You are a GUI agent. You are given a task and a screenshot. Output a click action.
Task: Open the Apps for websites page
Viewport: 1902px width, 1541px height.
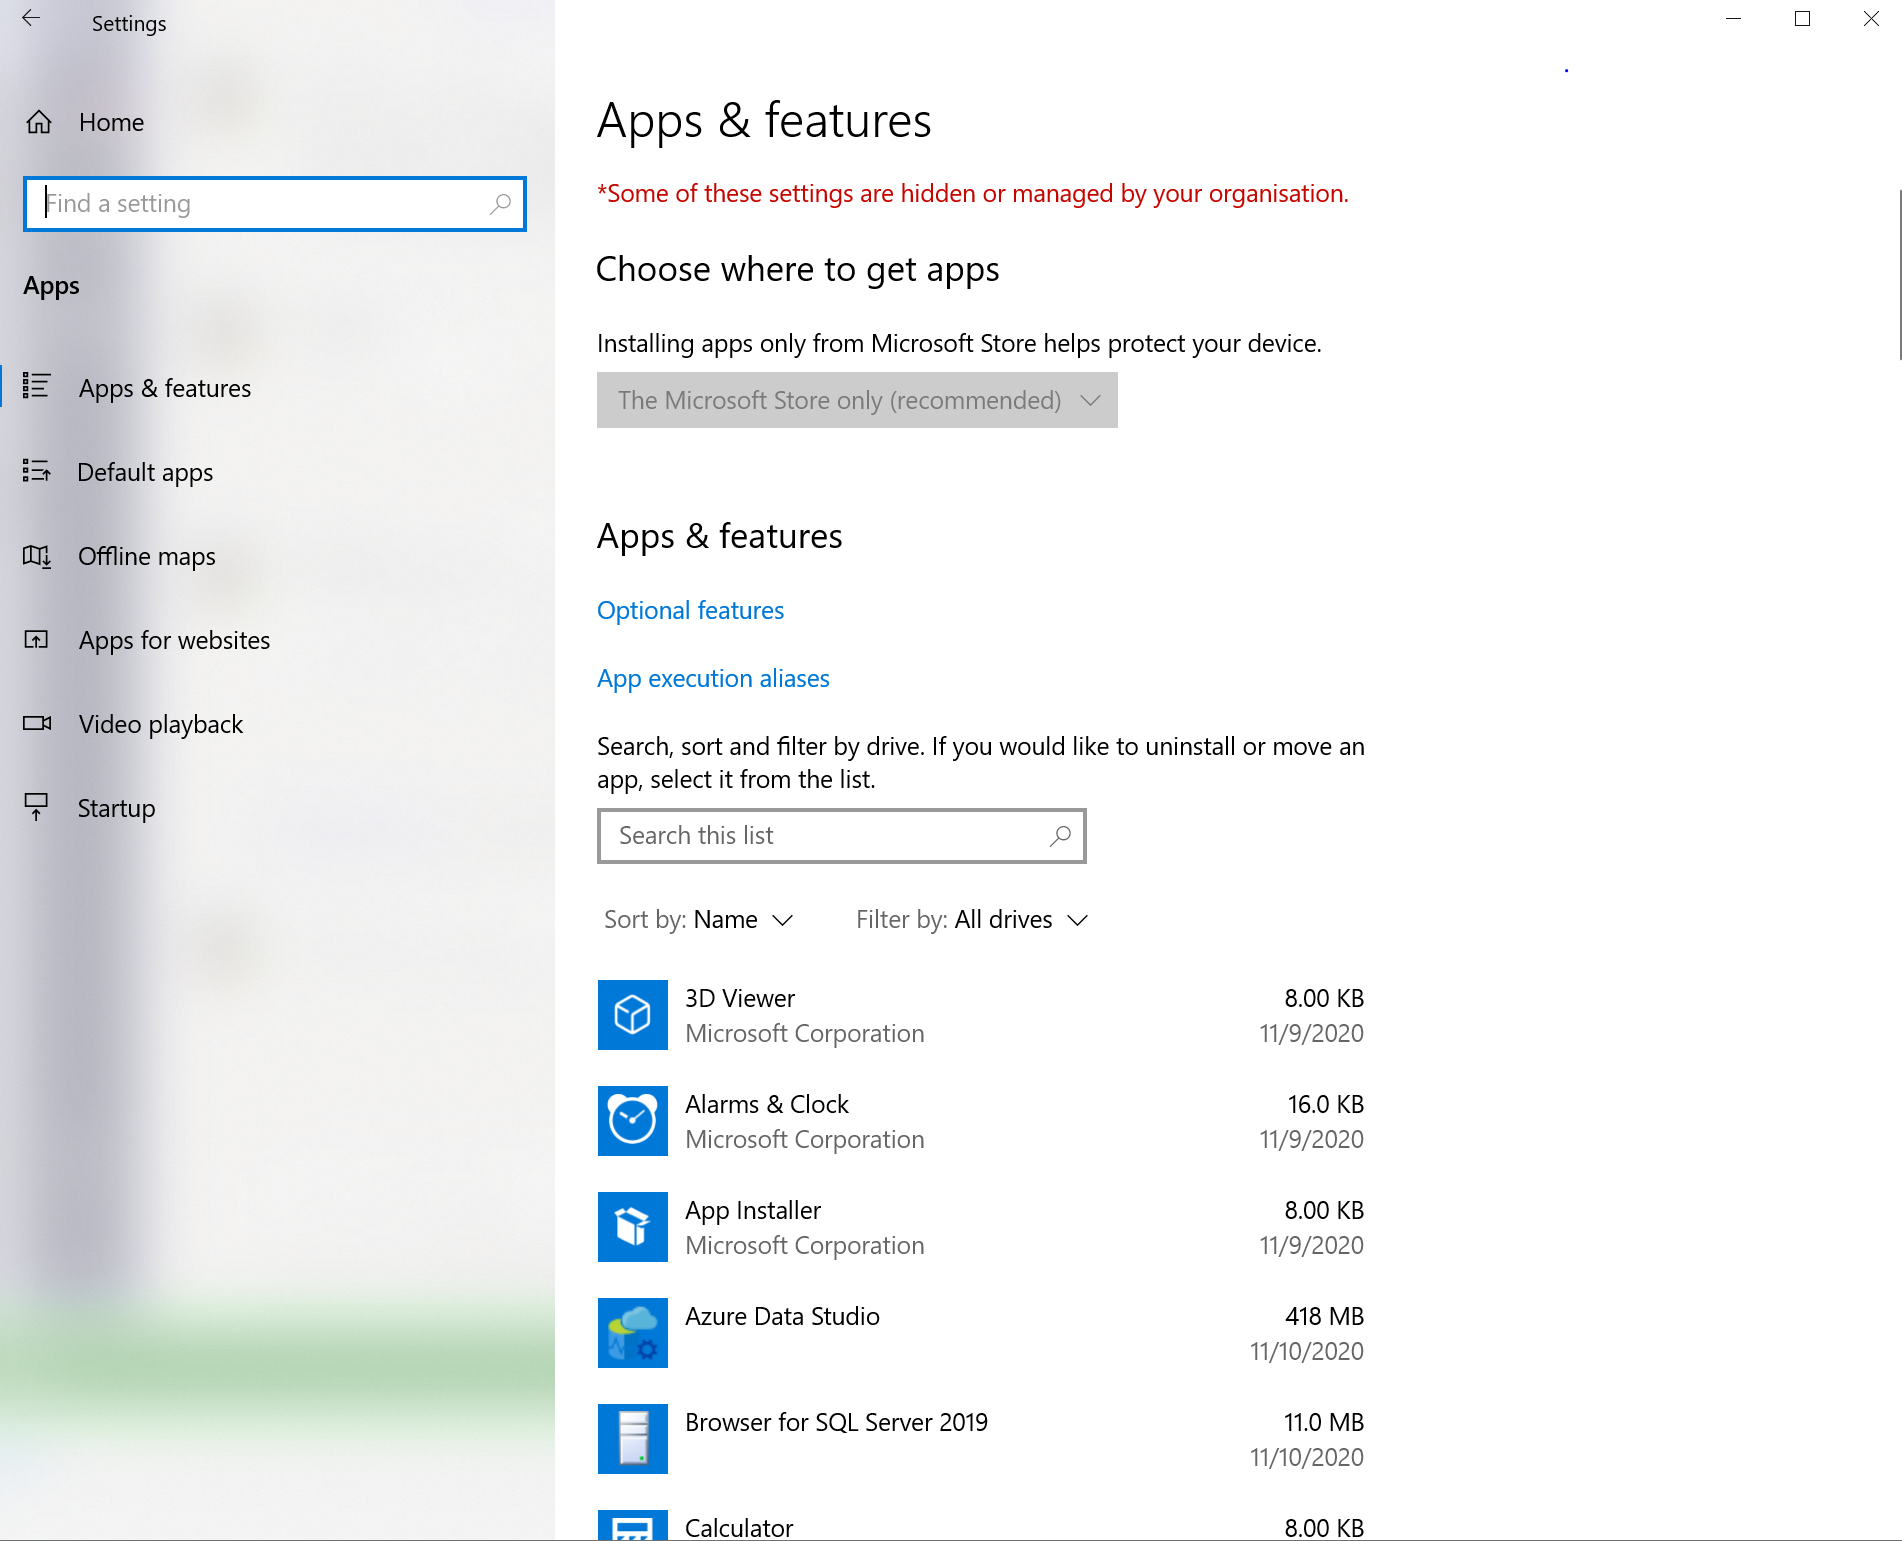175,640
